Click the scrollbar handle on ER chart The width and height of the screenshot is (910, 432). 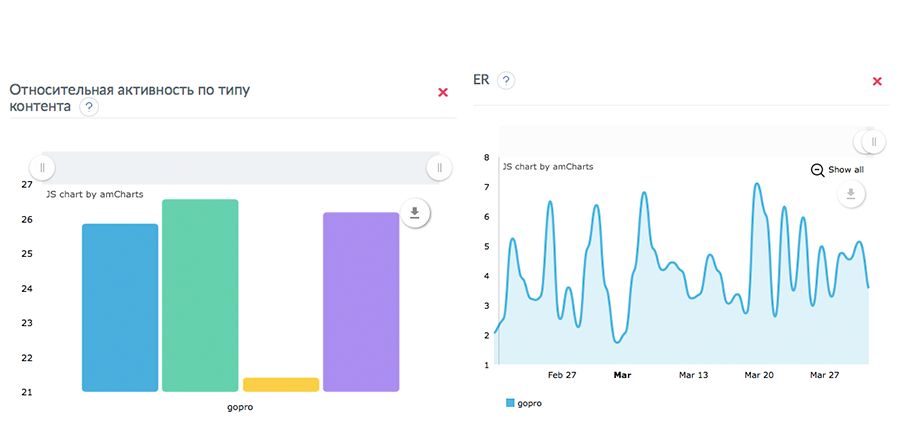(x=871, y=142)
